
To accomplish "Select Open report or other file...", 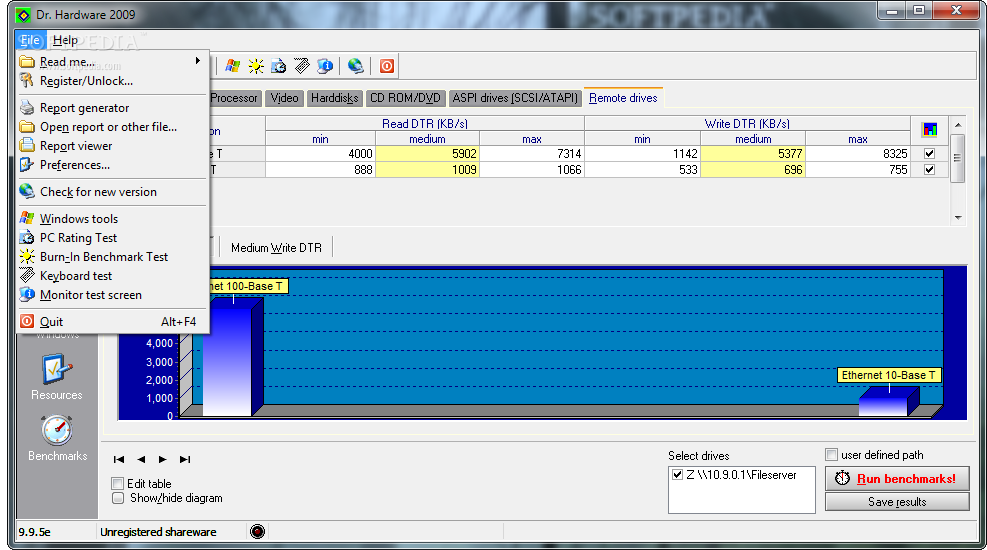I will click(111, 126).
